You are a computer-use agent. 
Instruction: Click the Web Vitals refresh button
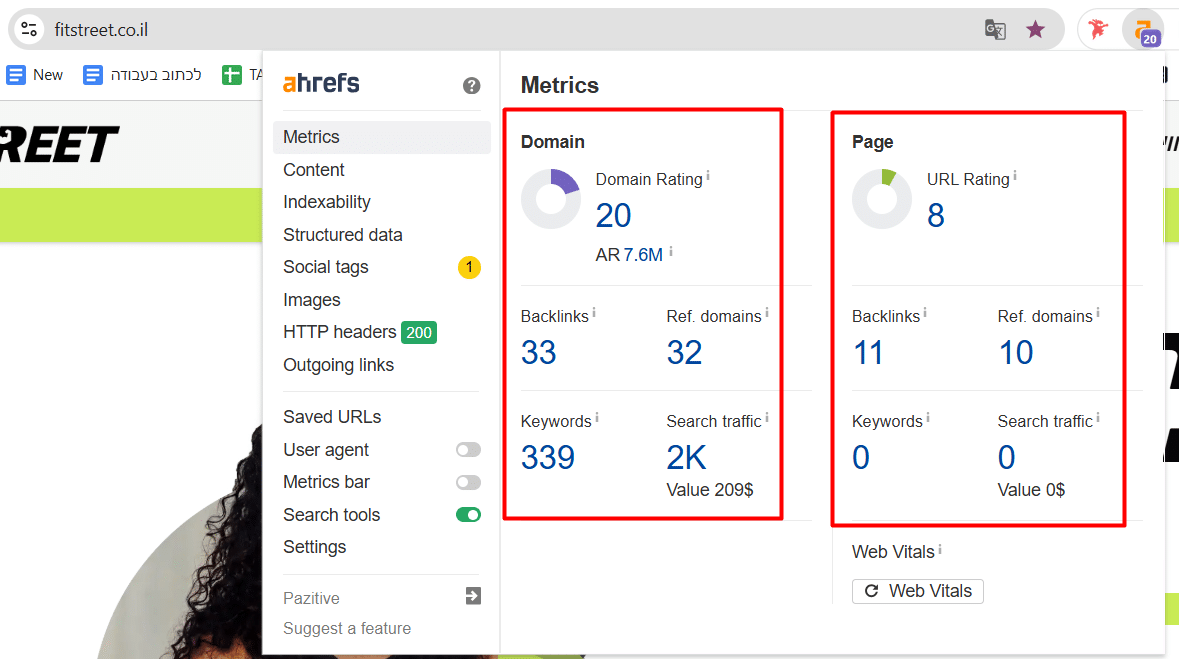click(917, 591)
